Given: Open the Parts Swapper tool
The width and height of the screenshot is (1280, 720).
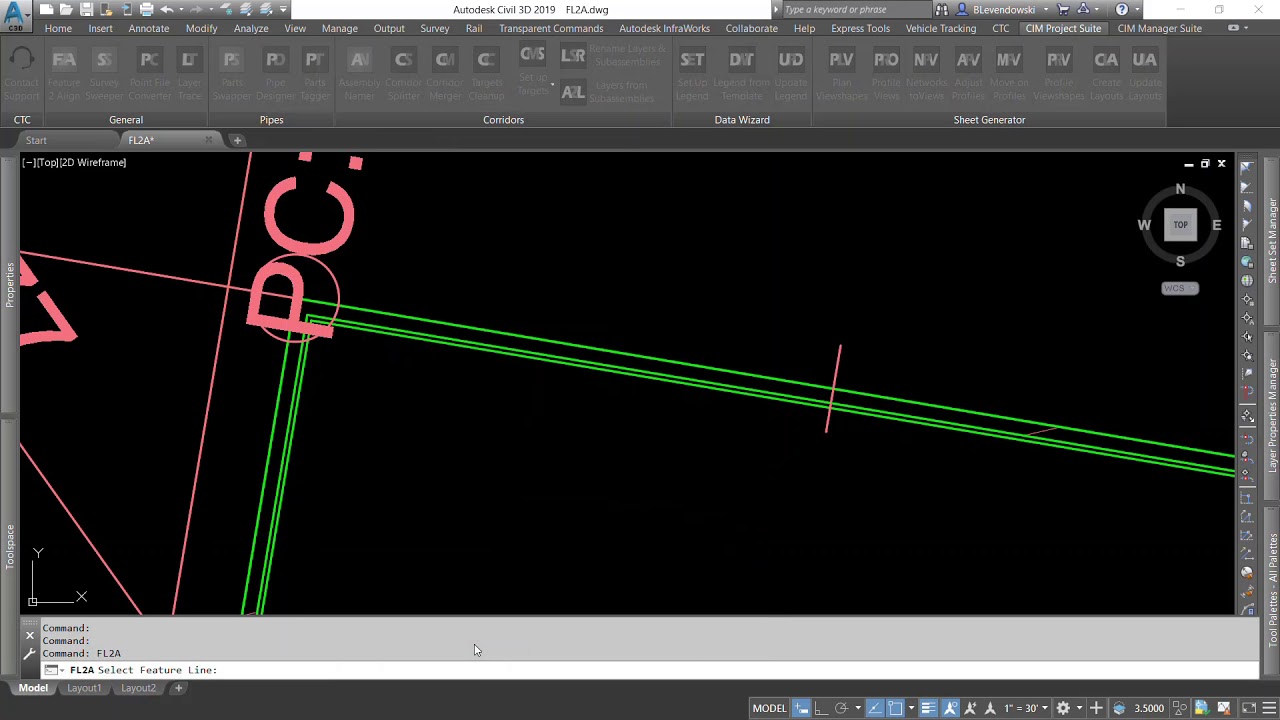Looking at the screenshot, I should point(231,75).
